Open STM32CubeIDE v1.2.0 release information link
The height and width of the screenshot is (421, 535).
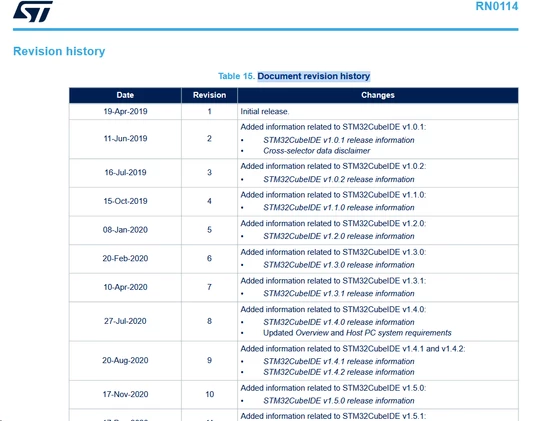coord(338,236)
